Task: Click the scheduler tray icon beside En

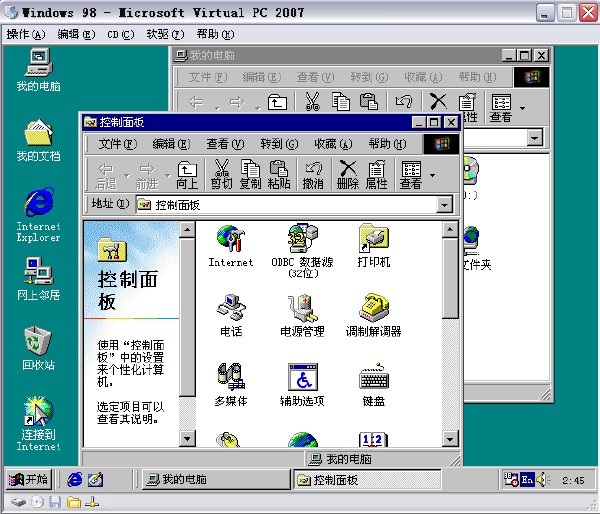Action: (511, 480)
